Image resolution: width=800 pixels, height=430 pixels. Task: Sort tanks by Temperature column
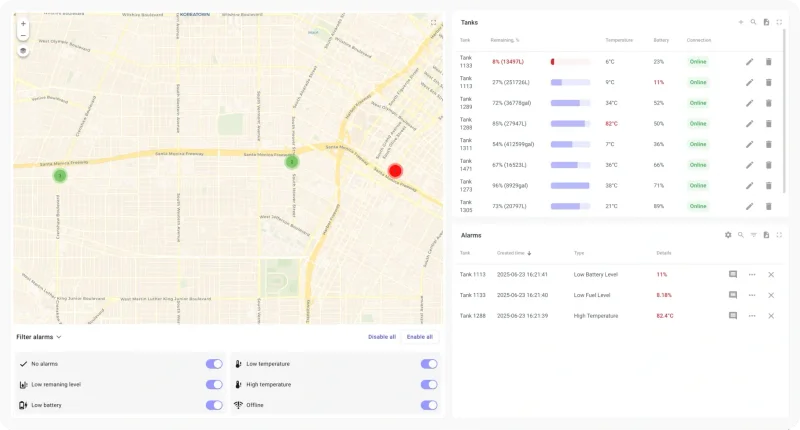tap(619, 40)
